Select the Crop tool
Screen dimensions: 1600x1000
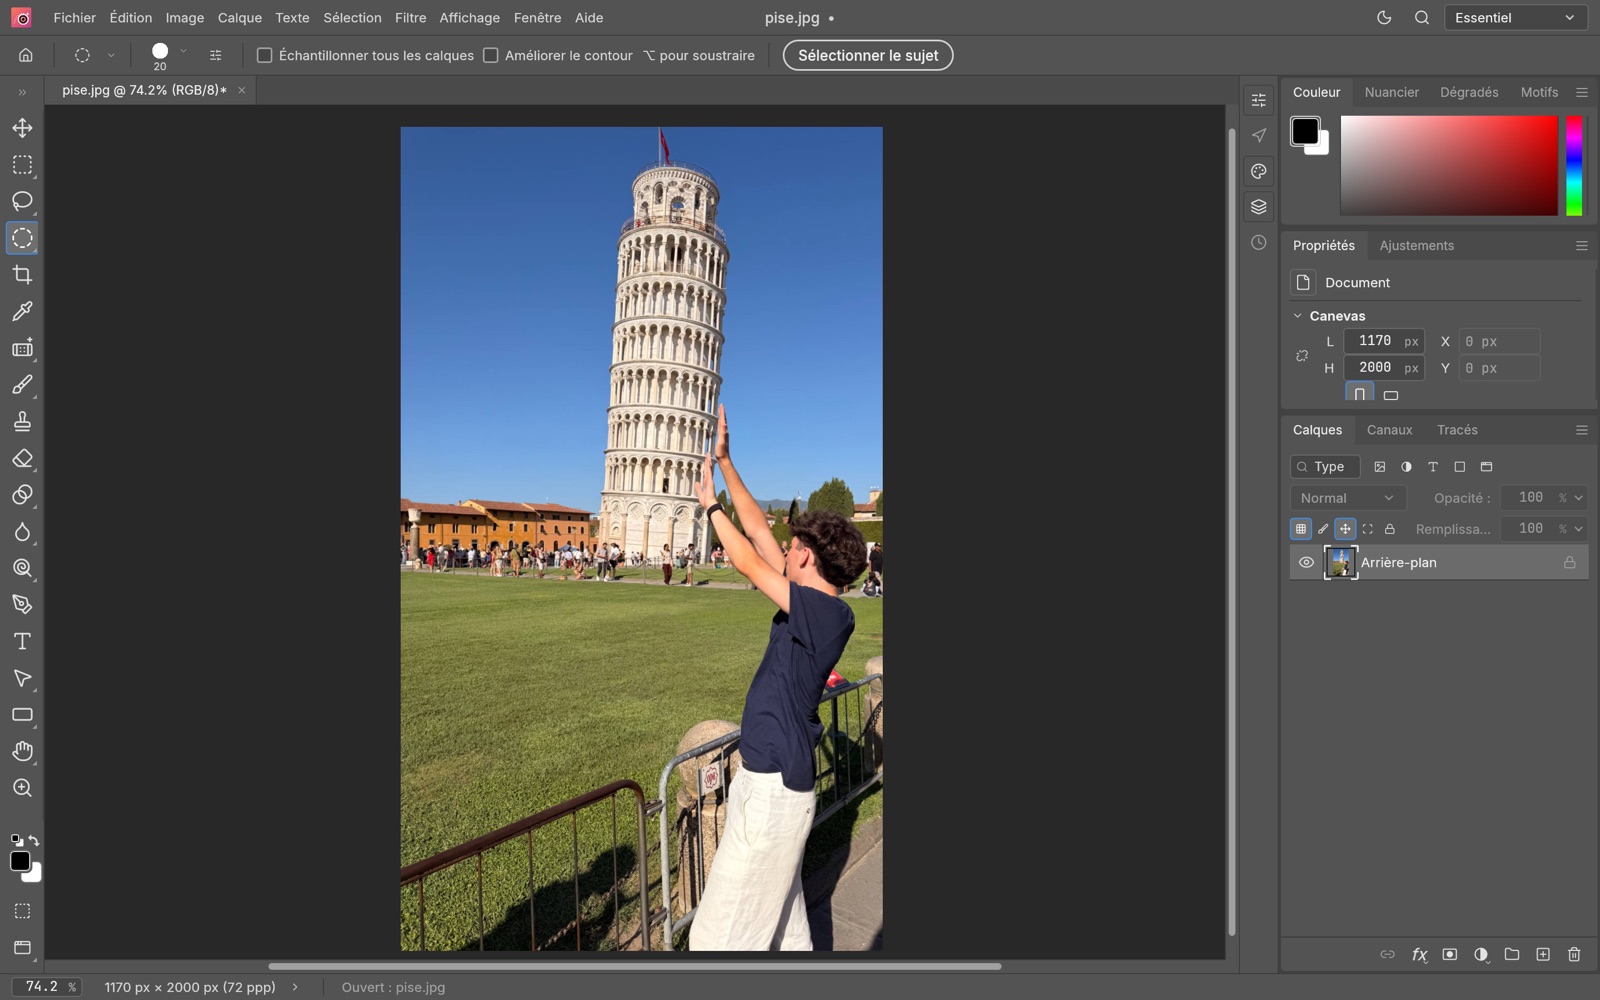coord(22,275)
